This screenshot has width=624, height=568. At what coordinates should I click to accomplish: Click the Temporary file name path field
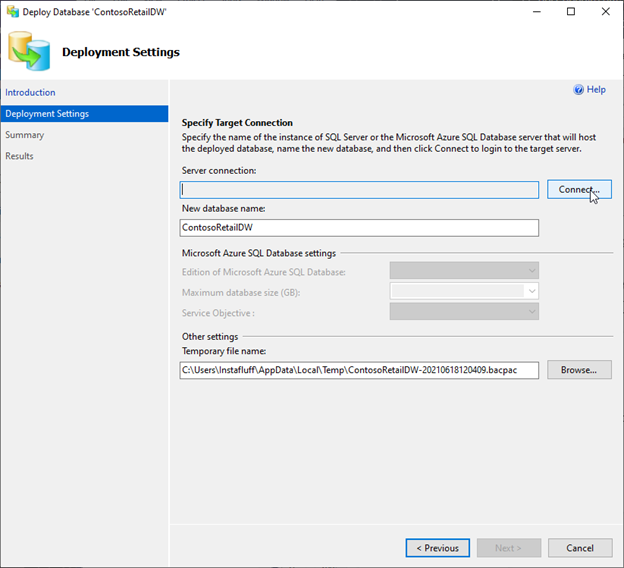[359, 370]
